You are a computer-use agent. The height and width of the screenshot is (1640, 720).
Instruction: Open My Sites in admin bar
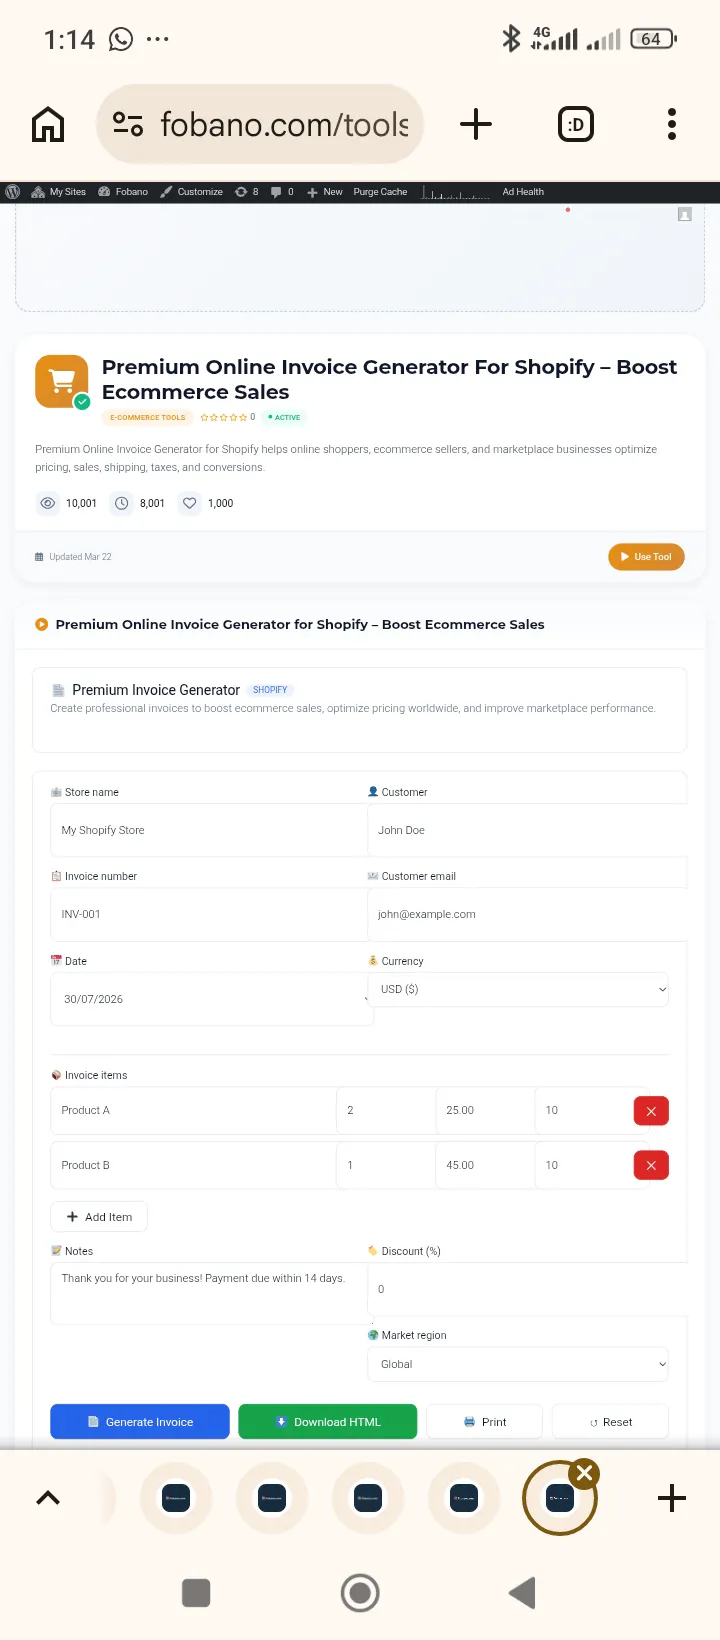click(x=59, y=192)
